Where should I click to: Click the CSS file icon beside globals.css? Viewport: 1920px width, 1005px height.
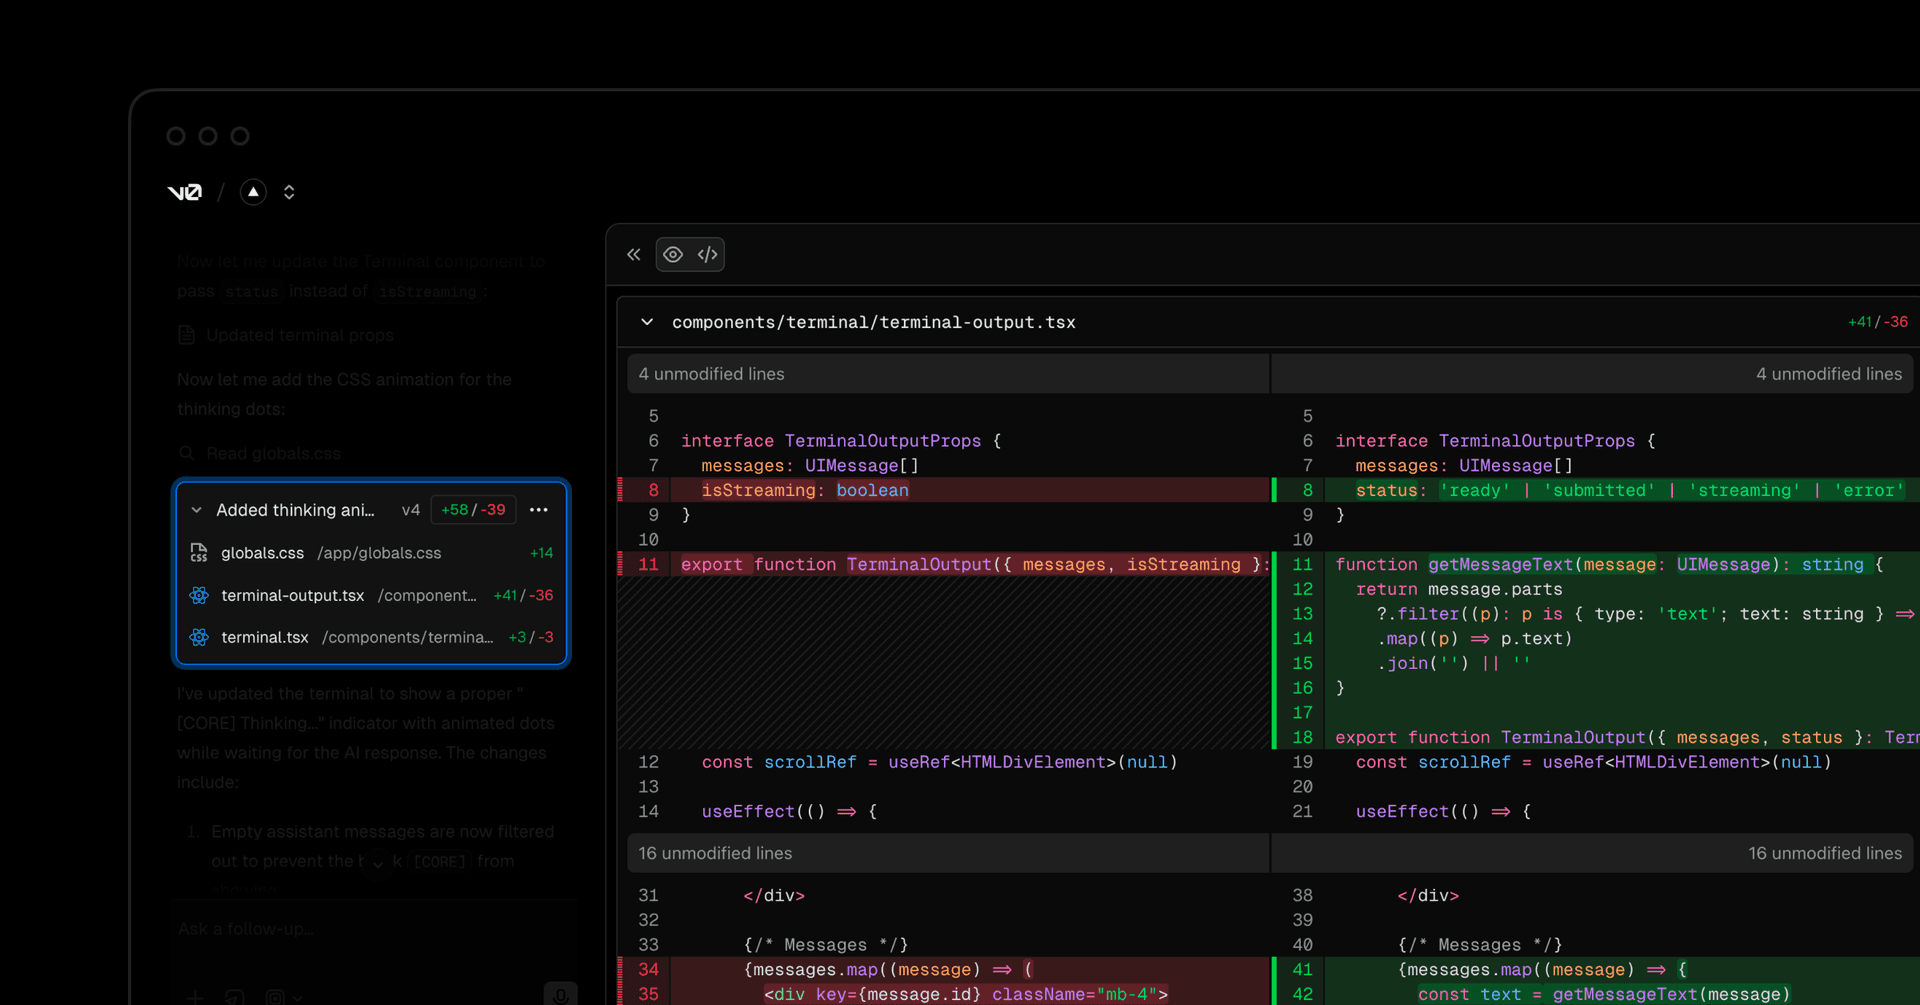[199, 553]
